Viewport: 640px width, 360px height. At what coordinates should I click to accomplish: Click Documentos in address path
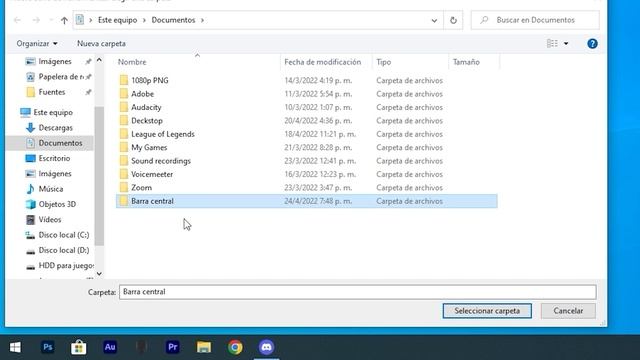click(173, 20)
